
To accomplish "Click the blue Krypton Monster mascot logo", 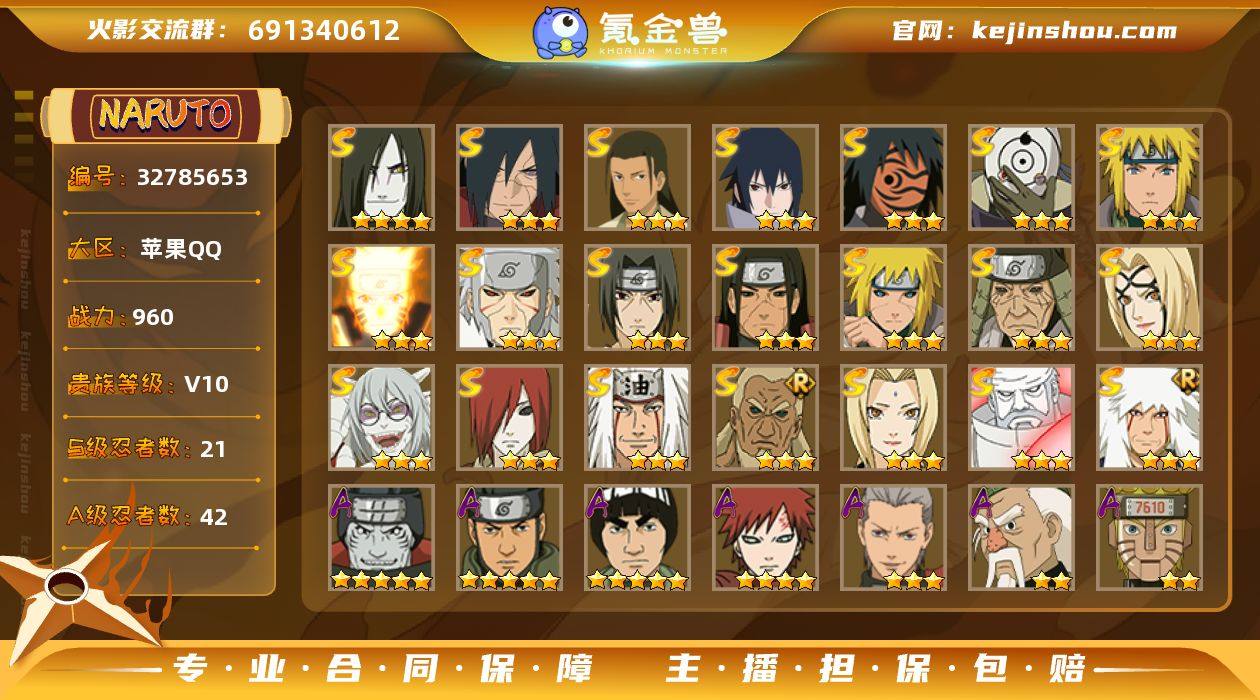I will click(x=560, y=31).
